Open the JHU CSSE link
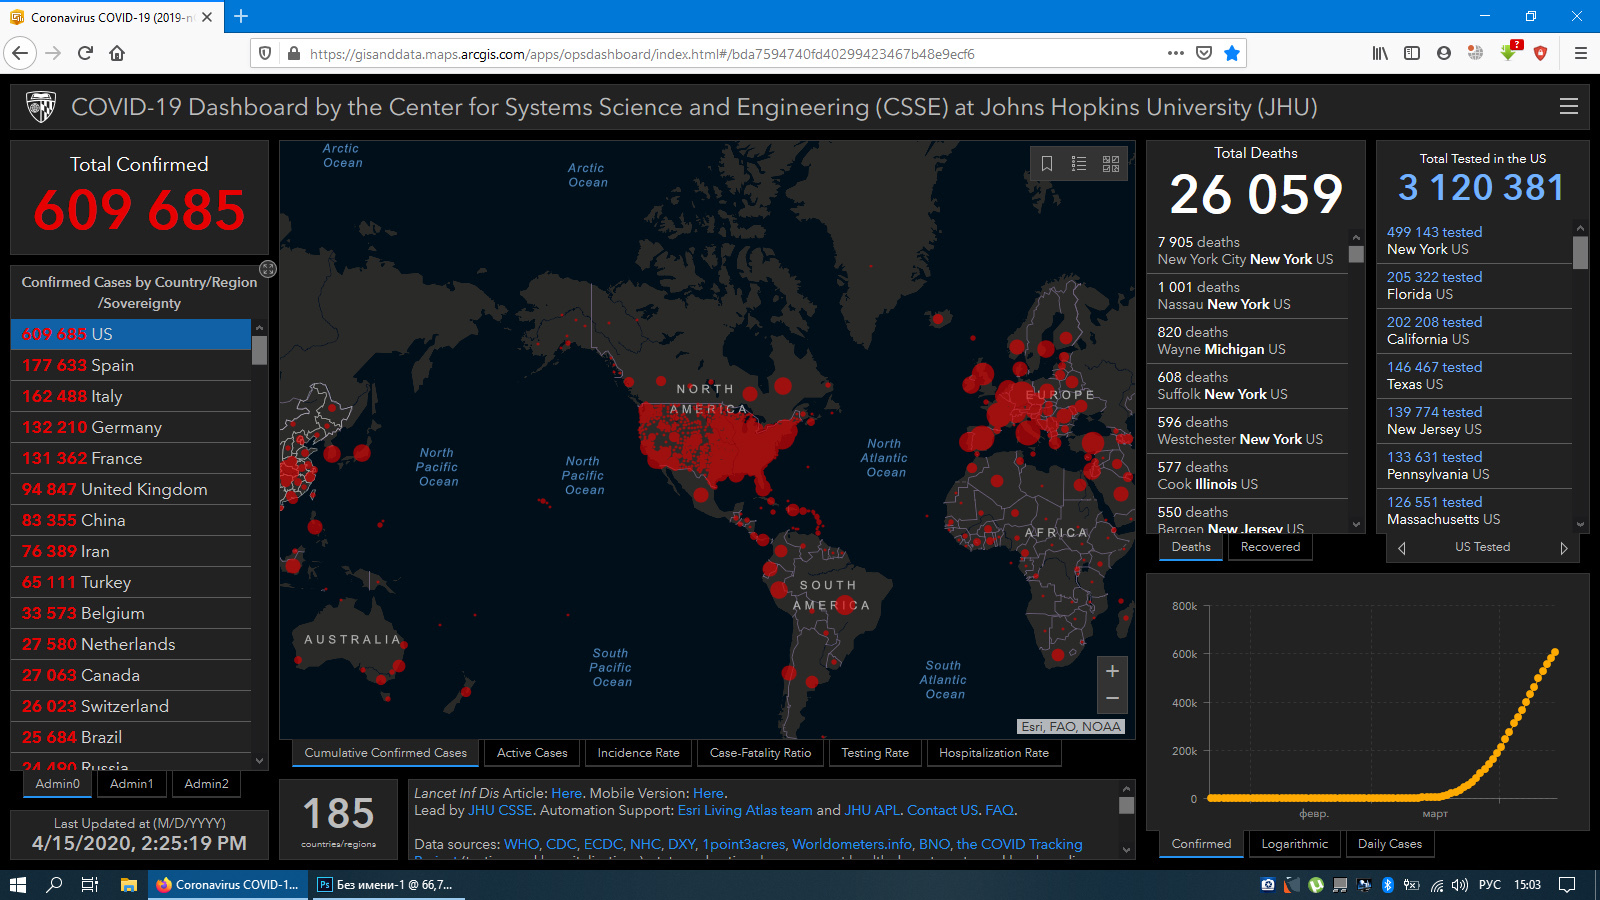The image size is (1600, 900). click(500, 810)
